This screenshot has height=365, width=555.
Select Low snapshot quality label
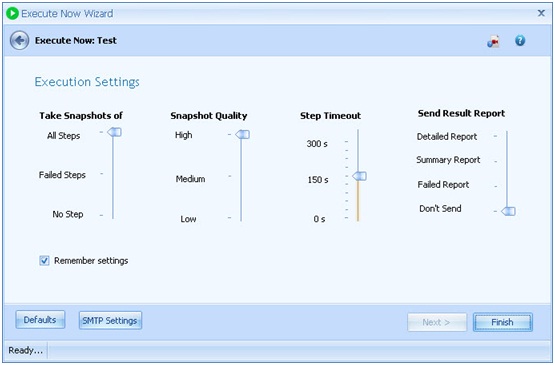click(x=188, y=219)
